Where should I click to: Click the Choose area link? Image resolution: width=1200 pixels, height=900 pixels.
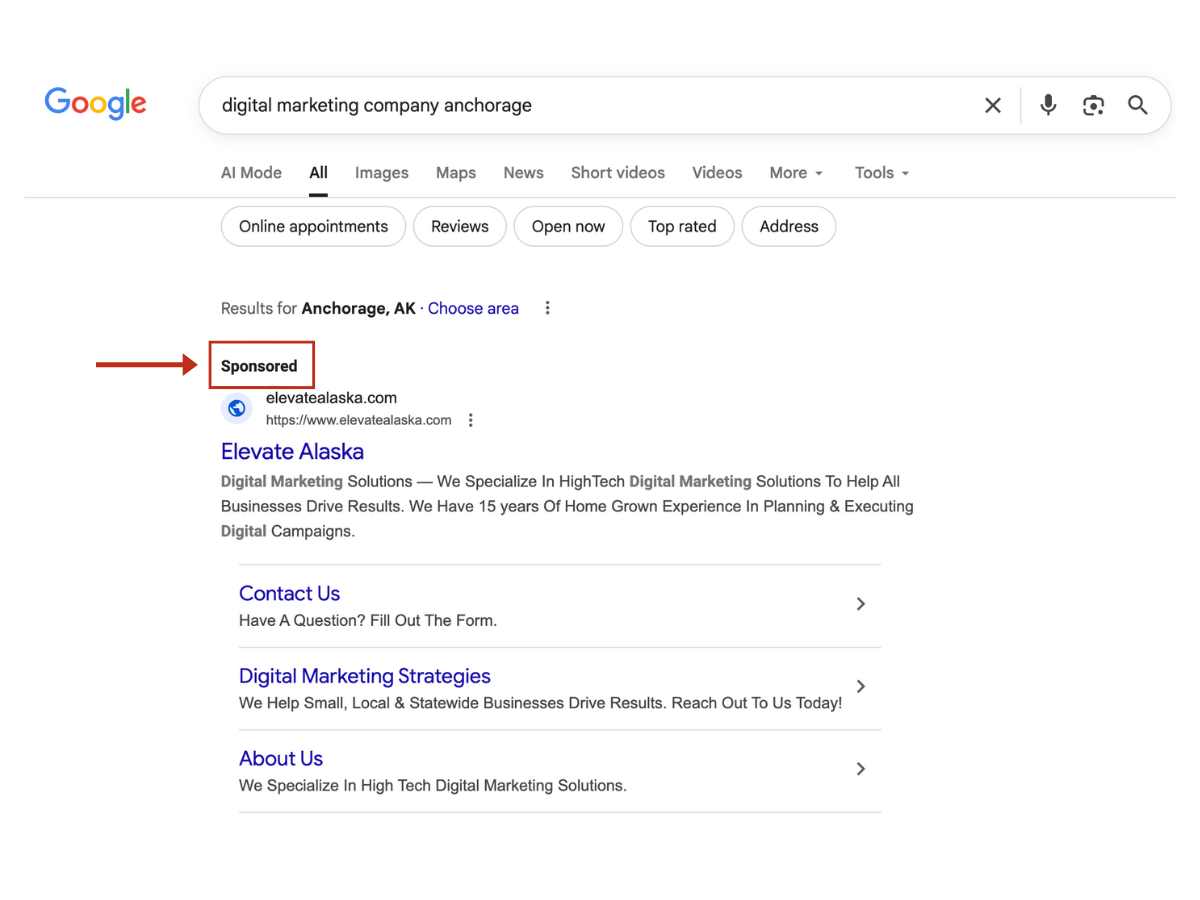(x=473, y=308)
